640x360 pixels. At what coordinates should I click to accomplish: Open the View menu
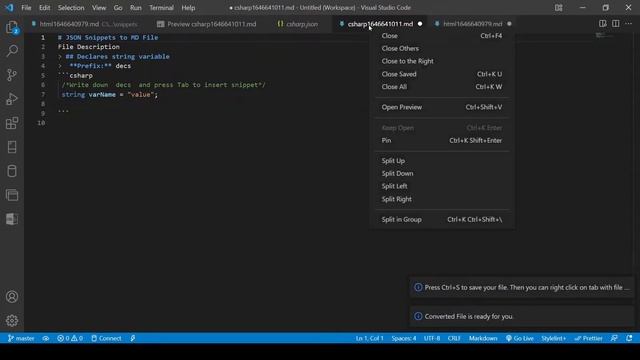pyautogui.click(x=99, y=8)
